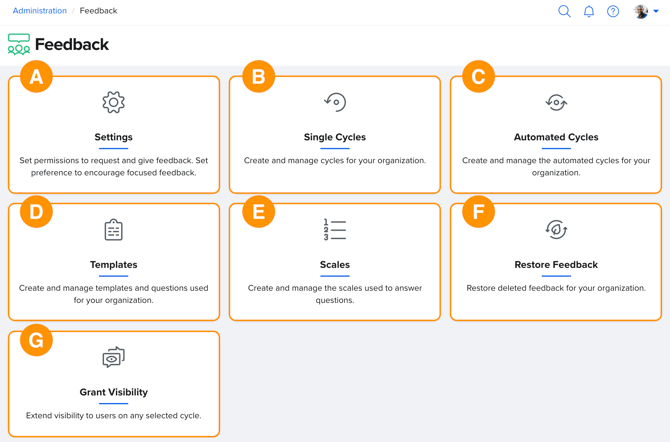The height and width of the screenshot is (442, 670).
Task: Open the Settings card title
Action: click(113, 137)
